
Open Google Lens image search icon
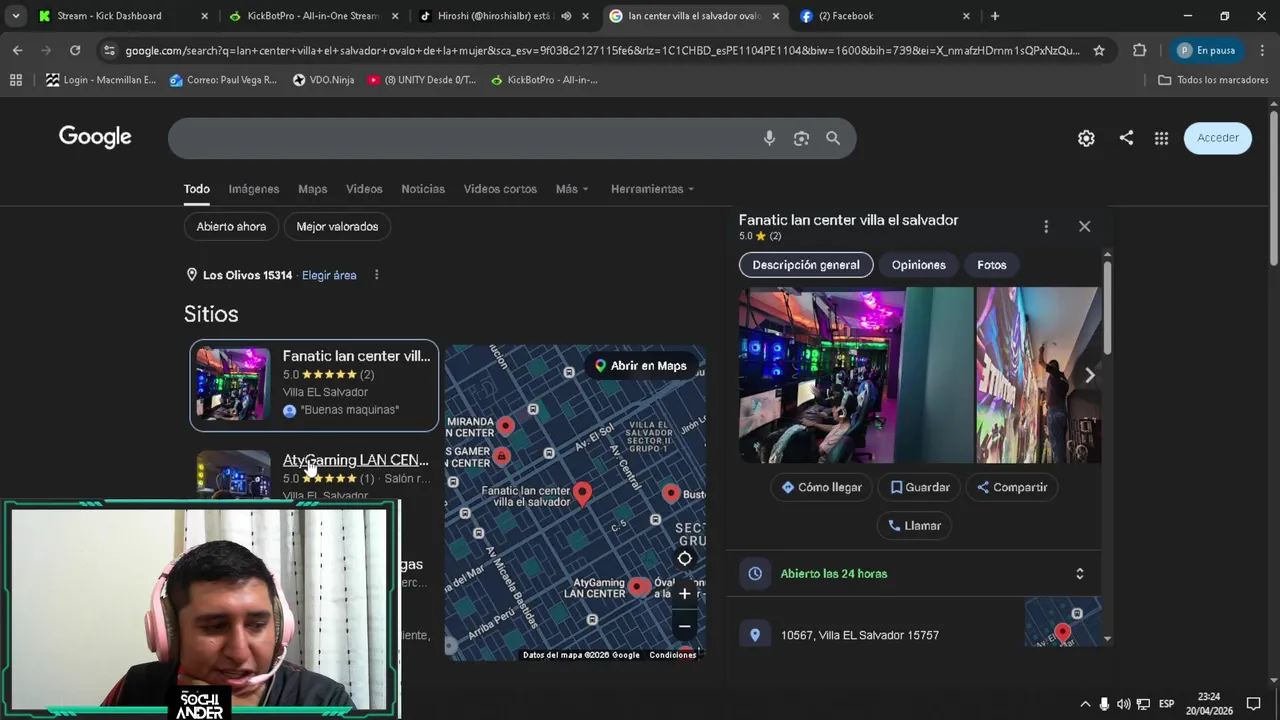(x=801, y=138)
